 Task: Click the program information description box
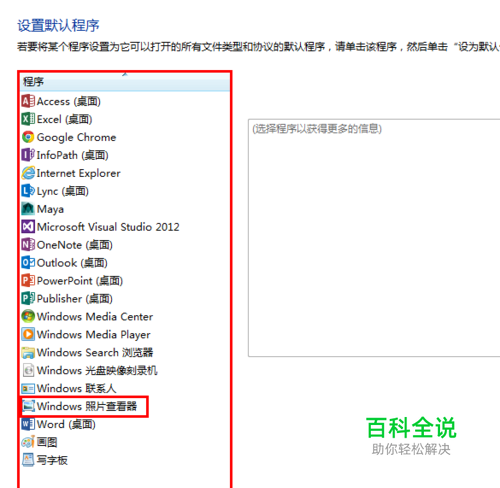pyautogui.click(x=374, y=238)
